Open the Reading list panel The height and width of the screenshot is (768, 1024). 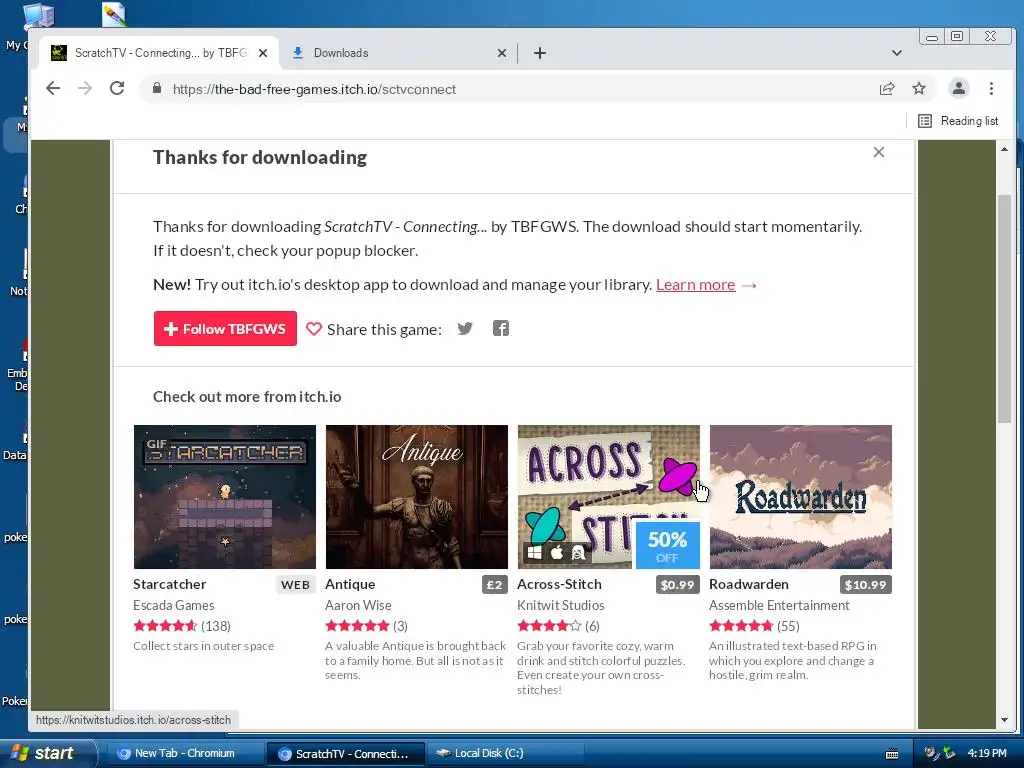958,121
